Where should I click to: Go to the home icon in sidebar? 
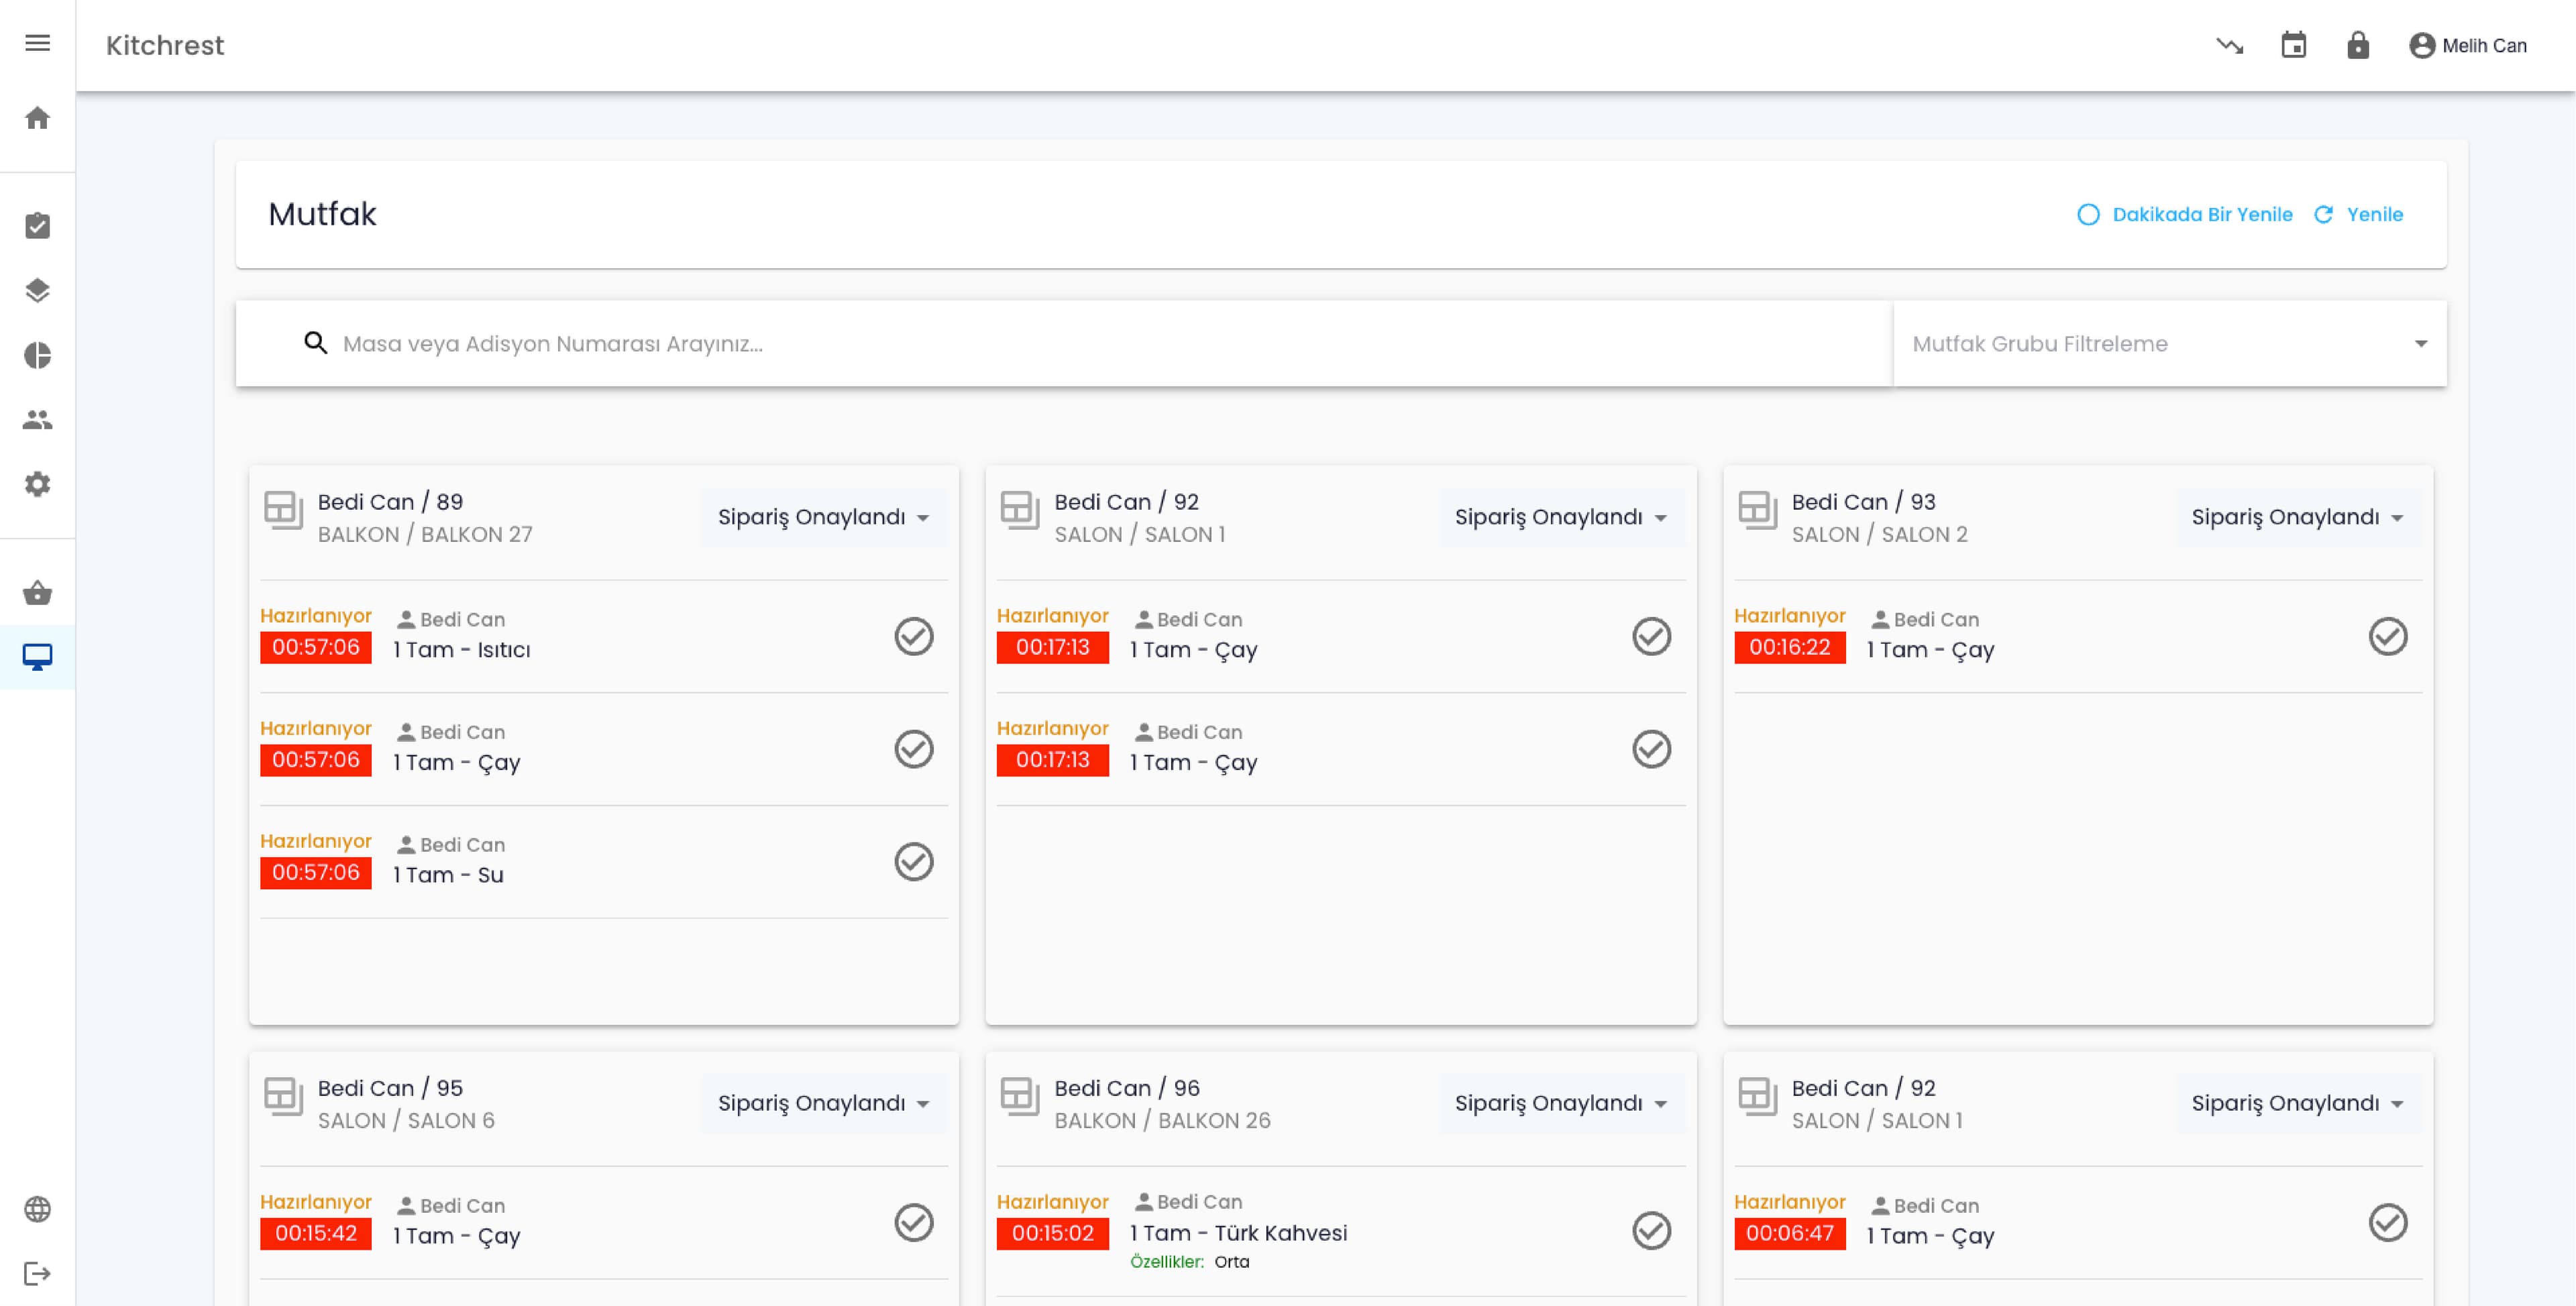[x=37, y=118]
